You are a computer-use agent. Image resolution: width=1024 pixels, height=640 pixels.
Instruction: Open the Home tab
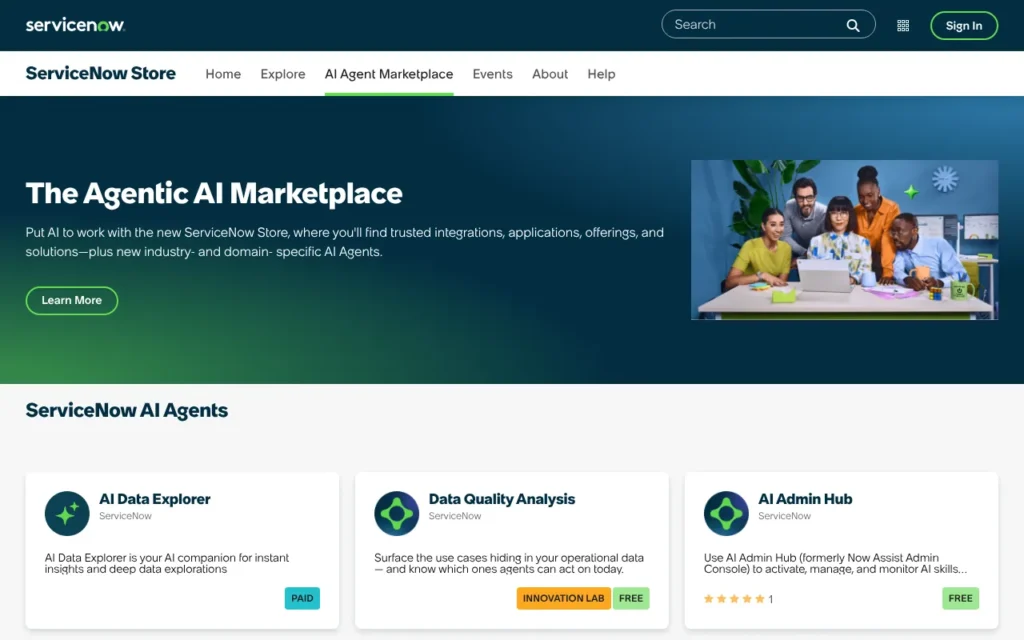pyautogui.click(x=223, y=74)
